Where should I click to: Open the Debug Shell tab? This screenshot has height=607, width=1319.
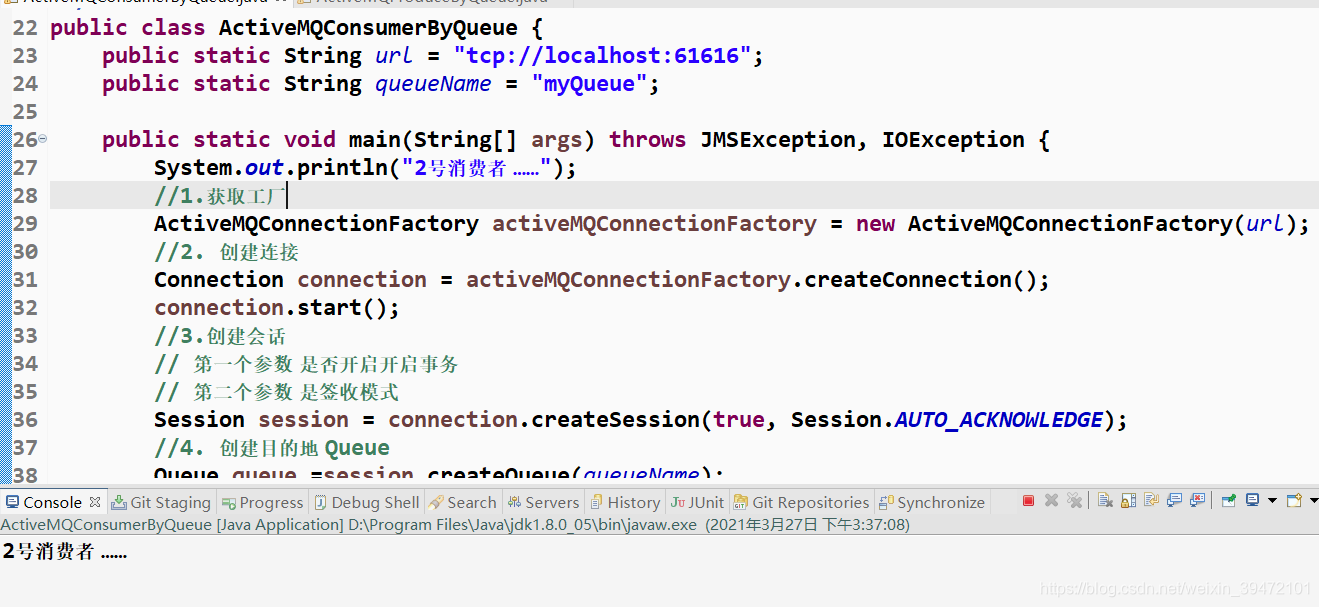pos(366,502)
